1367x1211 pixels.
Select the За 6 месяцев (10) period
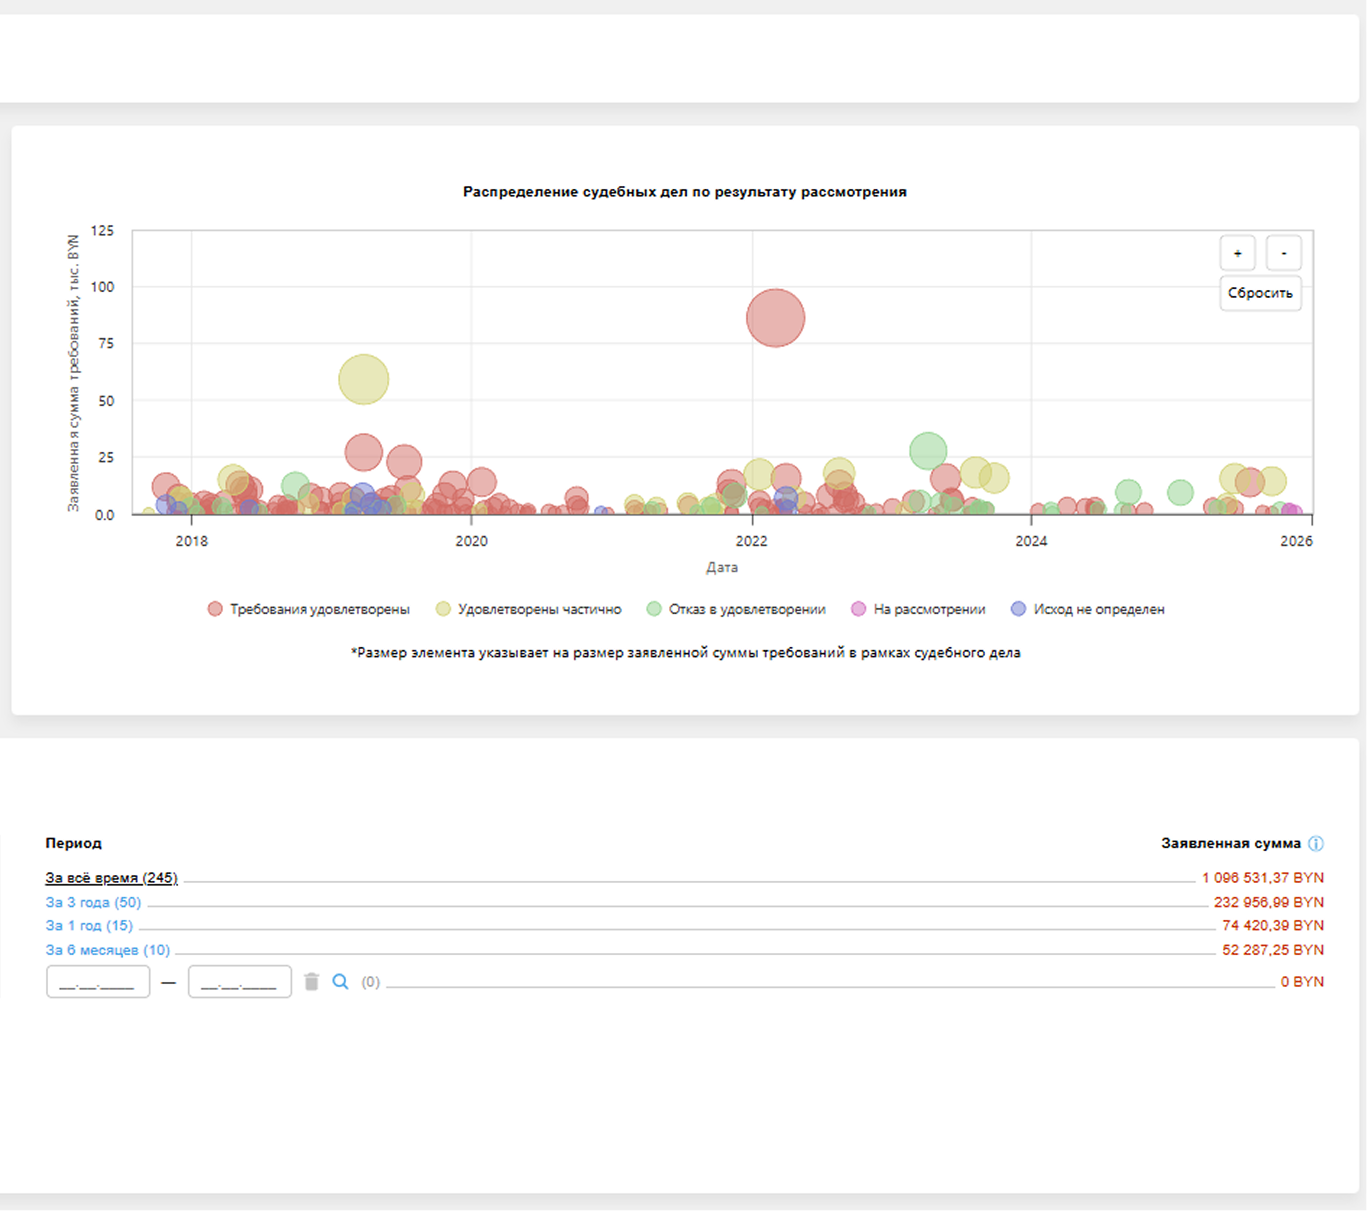click(x=108, y=950)
